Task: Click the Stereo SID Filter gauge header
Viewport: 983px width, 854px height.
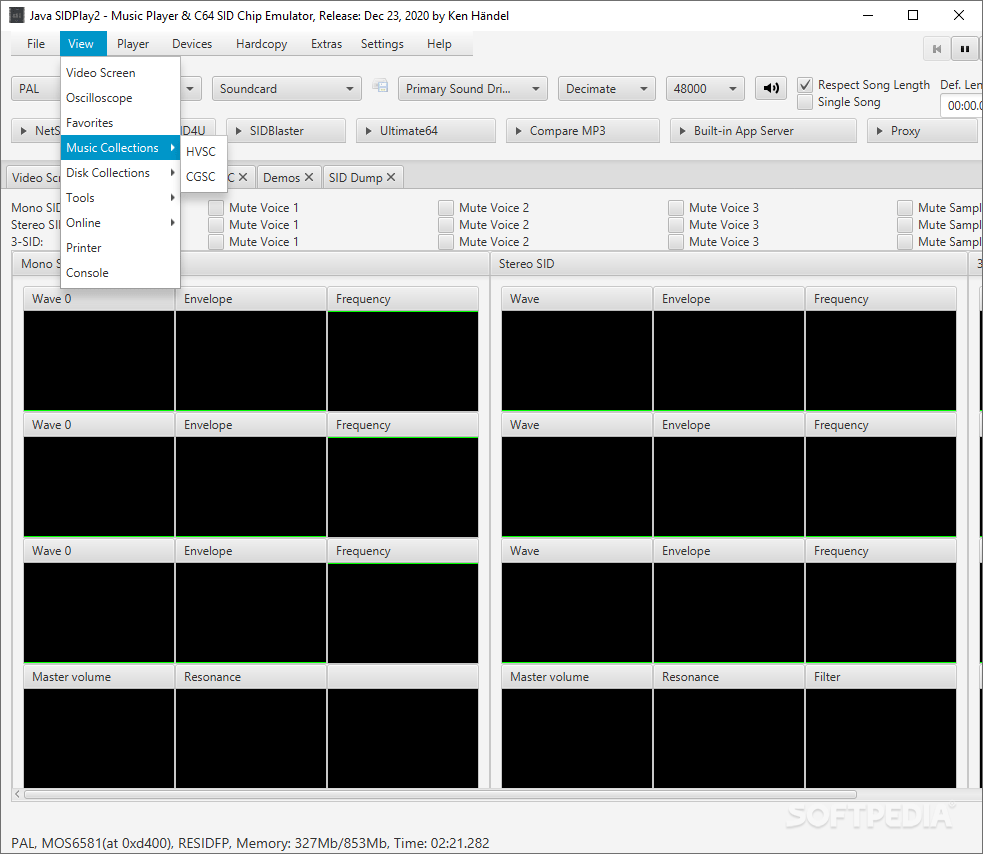Action: coord(881,677)
